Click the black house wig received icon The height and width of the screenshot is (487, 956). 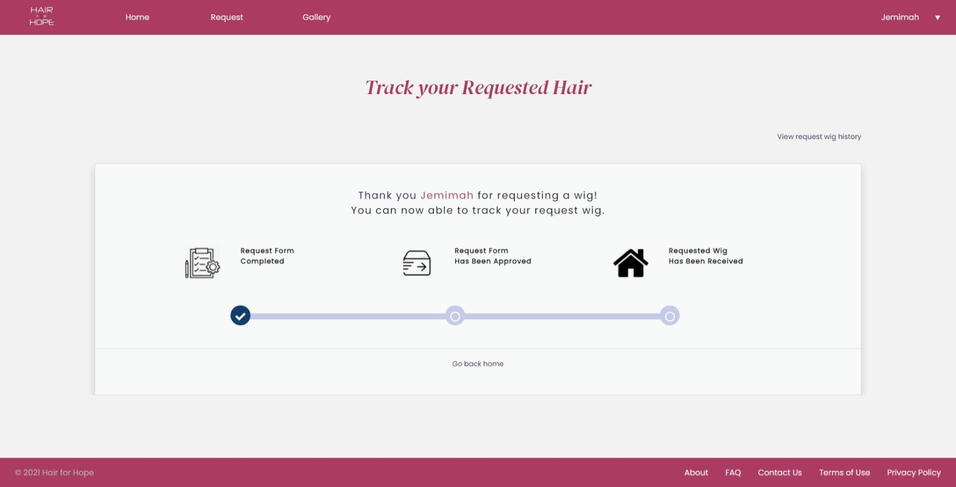[630, 263]
